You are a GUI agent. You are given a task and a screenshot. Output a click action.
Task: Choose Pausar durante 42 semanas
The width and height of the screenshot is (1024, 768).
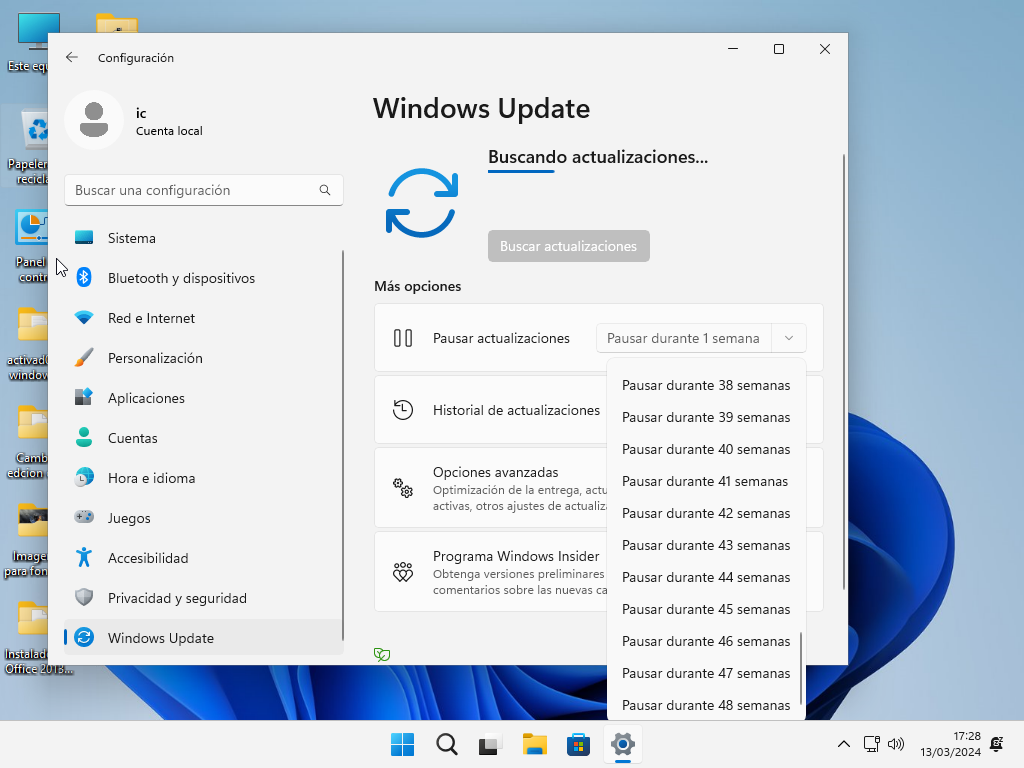pyautogui.click(x=706, y=513)
